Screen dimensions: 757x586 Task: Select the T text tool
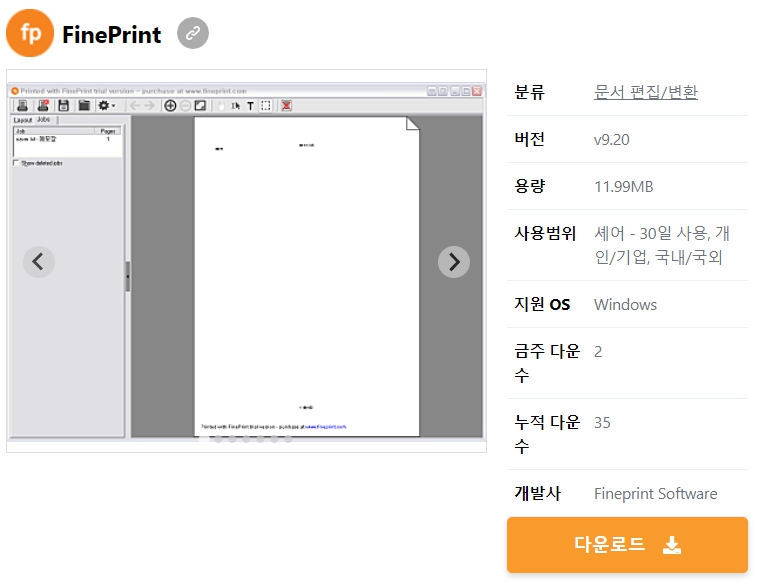pyautogui.click(x=250, y=106)
